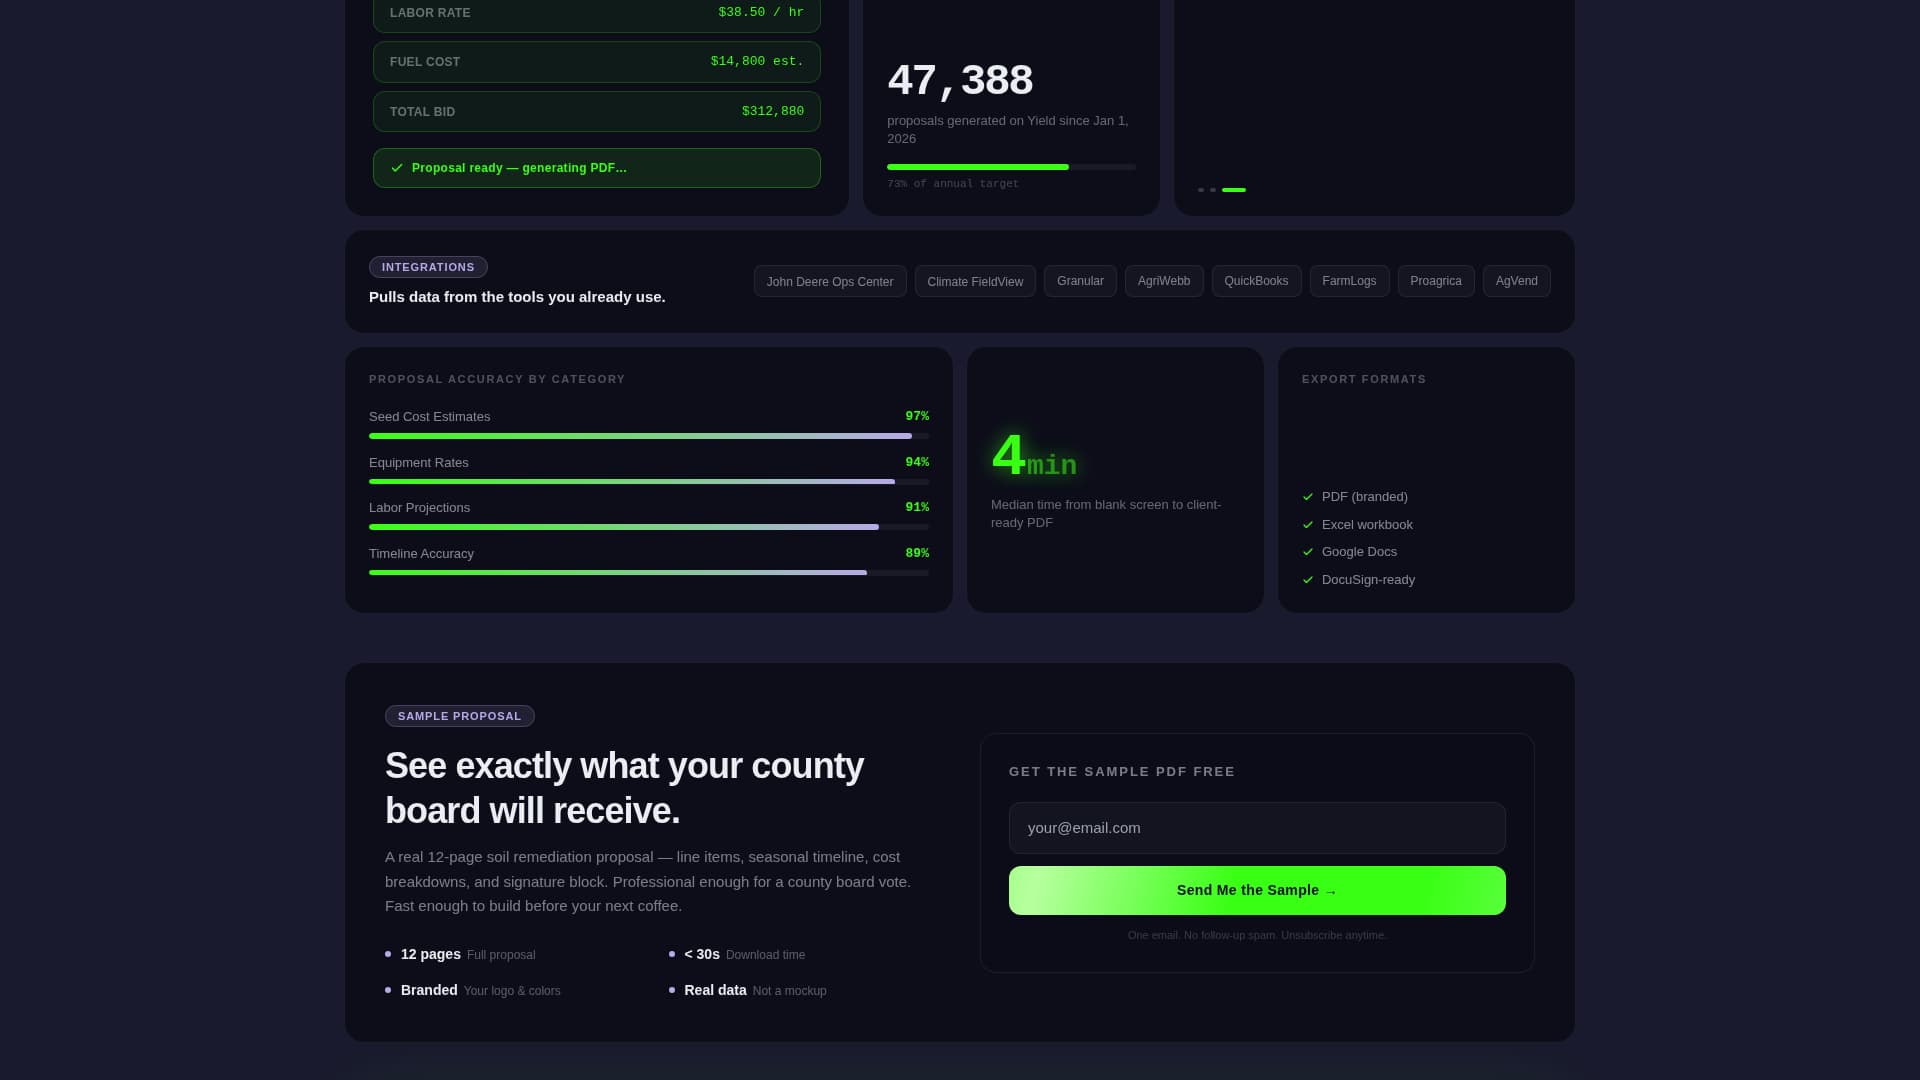Viewport: 1920px width, 1080px height.
Task: Choose the AgriWebb integration chip
Action: click(x=1164, y=281)
